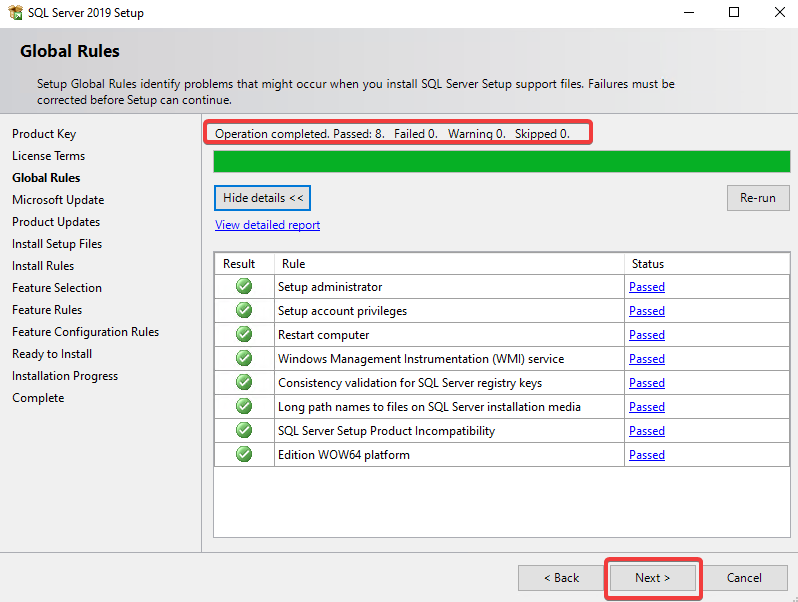Click green check icon for Setup administrator
798x602 pixels.
click(244, 286)
